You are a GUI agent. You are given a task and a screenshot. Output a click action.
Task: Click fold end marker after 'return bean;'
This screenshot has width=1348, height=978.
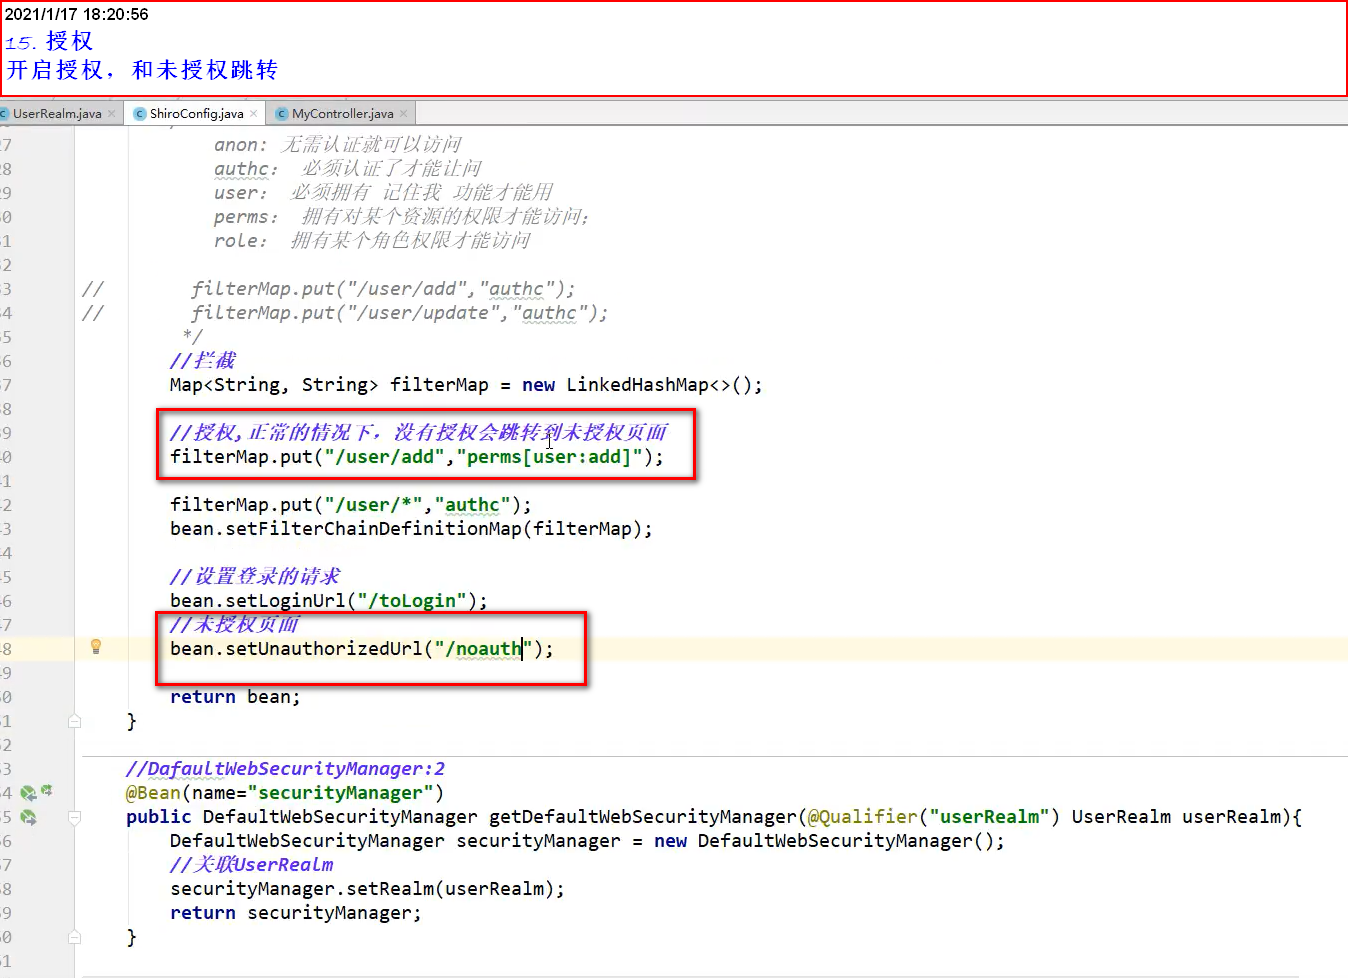74,721
